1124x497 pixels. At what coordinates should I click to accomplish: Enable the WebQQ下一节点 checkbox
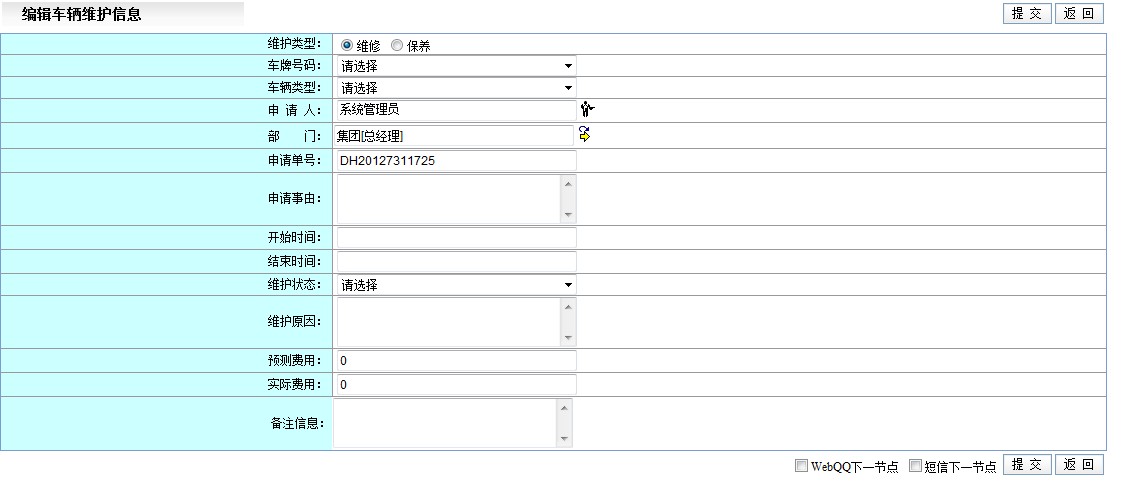801,465
